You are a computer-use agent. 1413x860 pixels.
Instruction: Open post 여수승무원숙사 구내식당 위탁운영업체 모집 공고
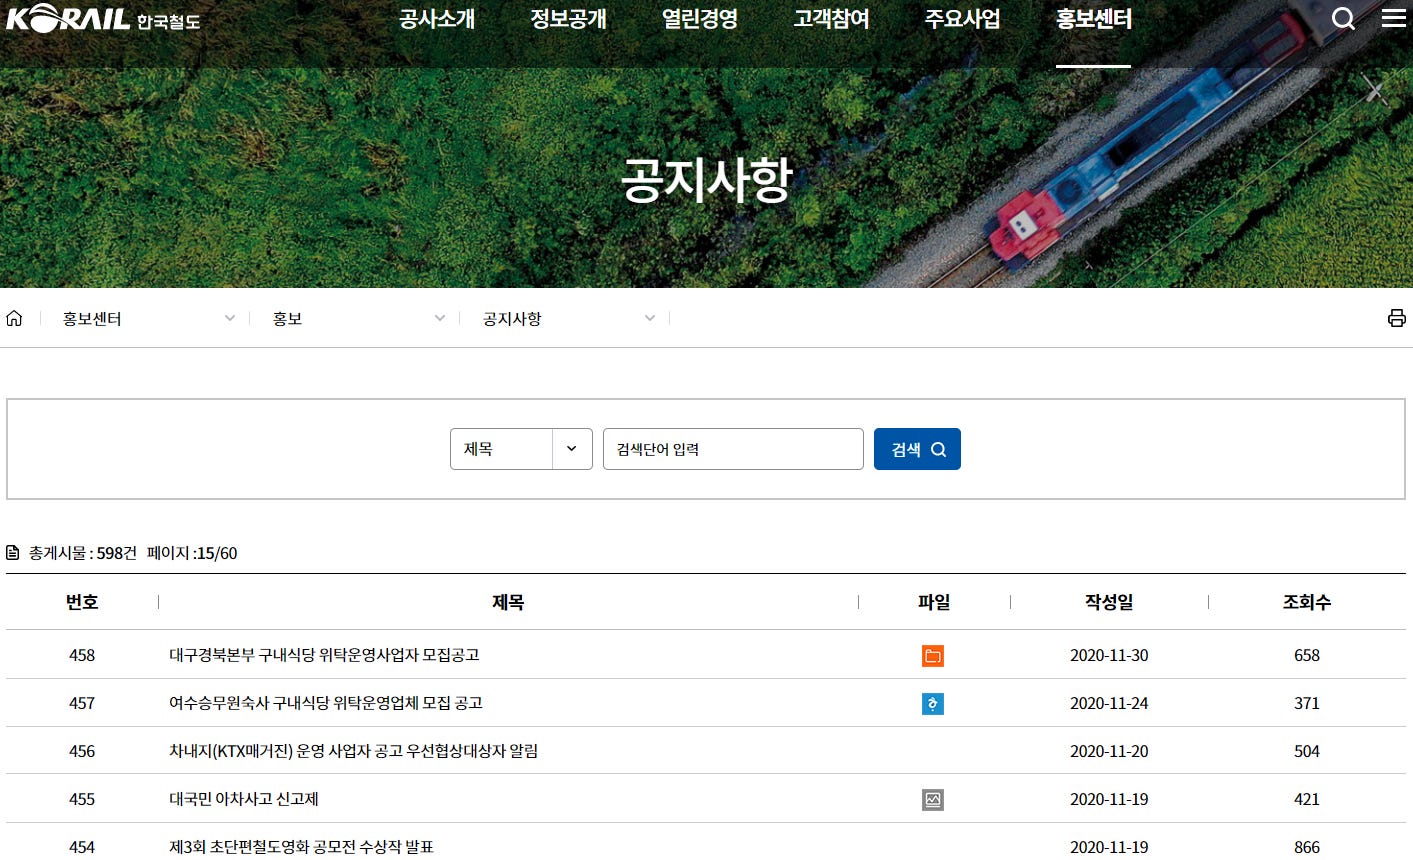326,703
